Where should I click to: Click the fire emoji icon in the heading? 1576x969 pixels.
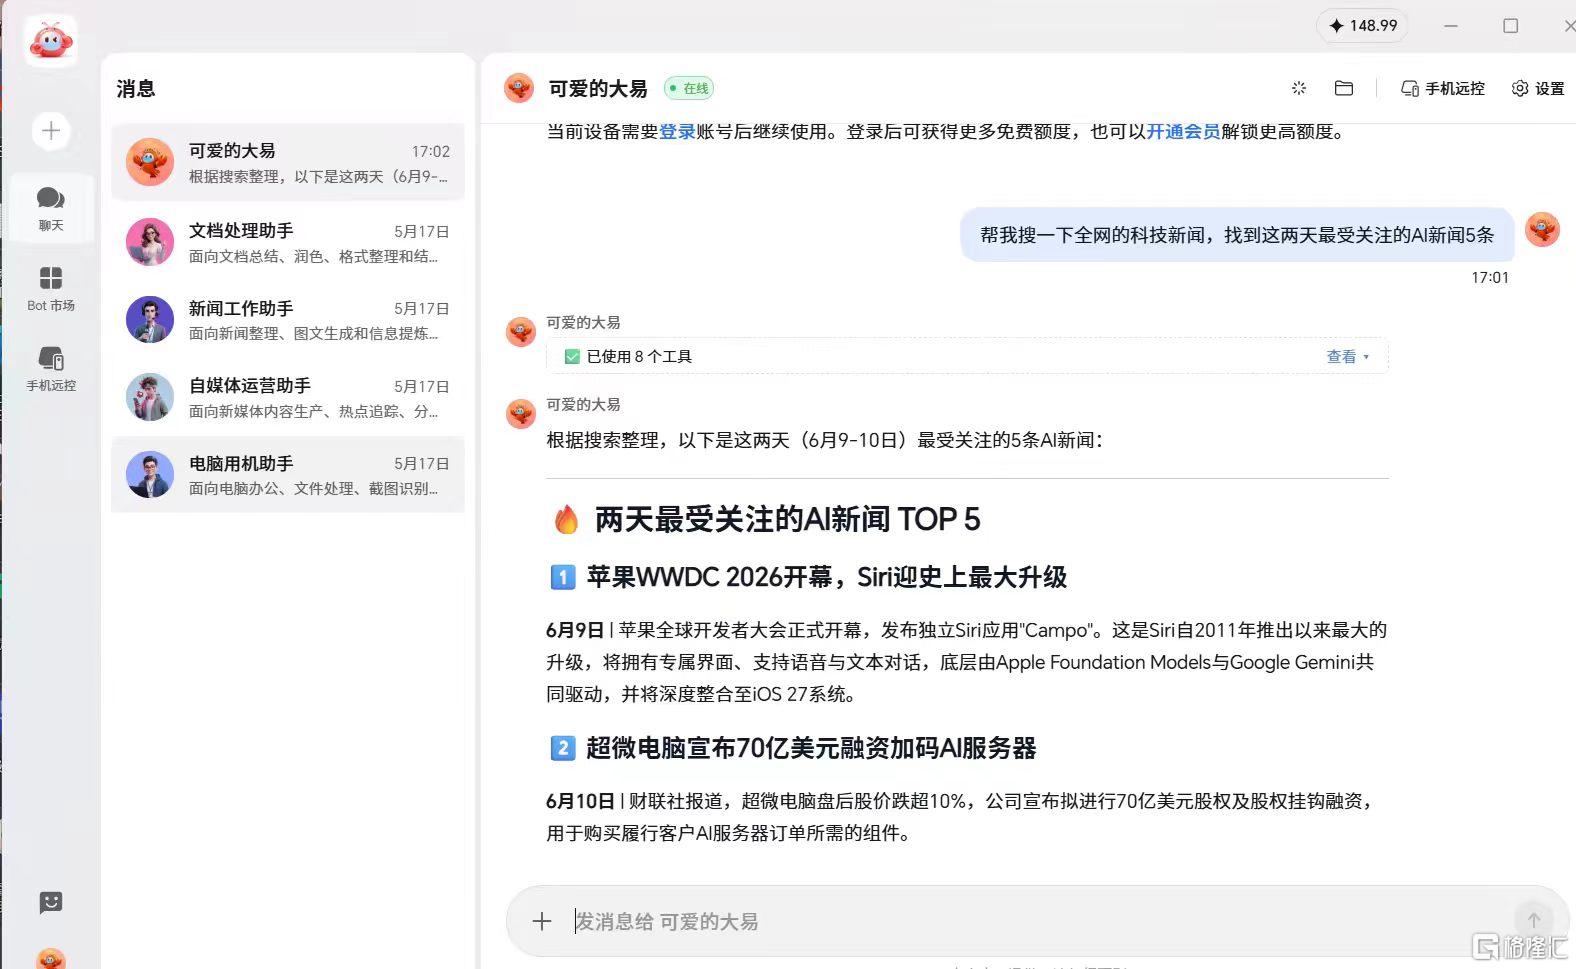tap(566, 519)
